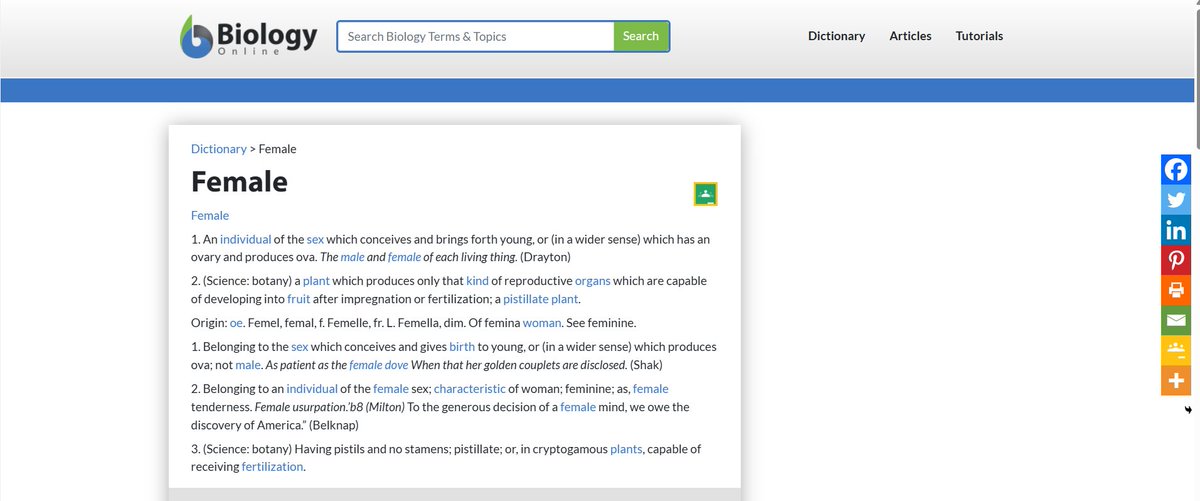Image resolution: width=1200 pixels, height=501 pixels.
Task: Open the 'oe' link in Origin line
Action: 236,323
